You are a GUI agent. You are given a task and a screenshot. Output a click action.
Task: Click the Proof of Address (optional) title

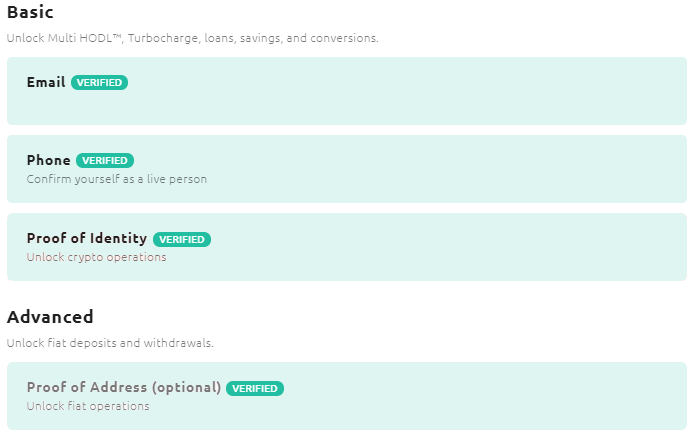[124, 387]
